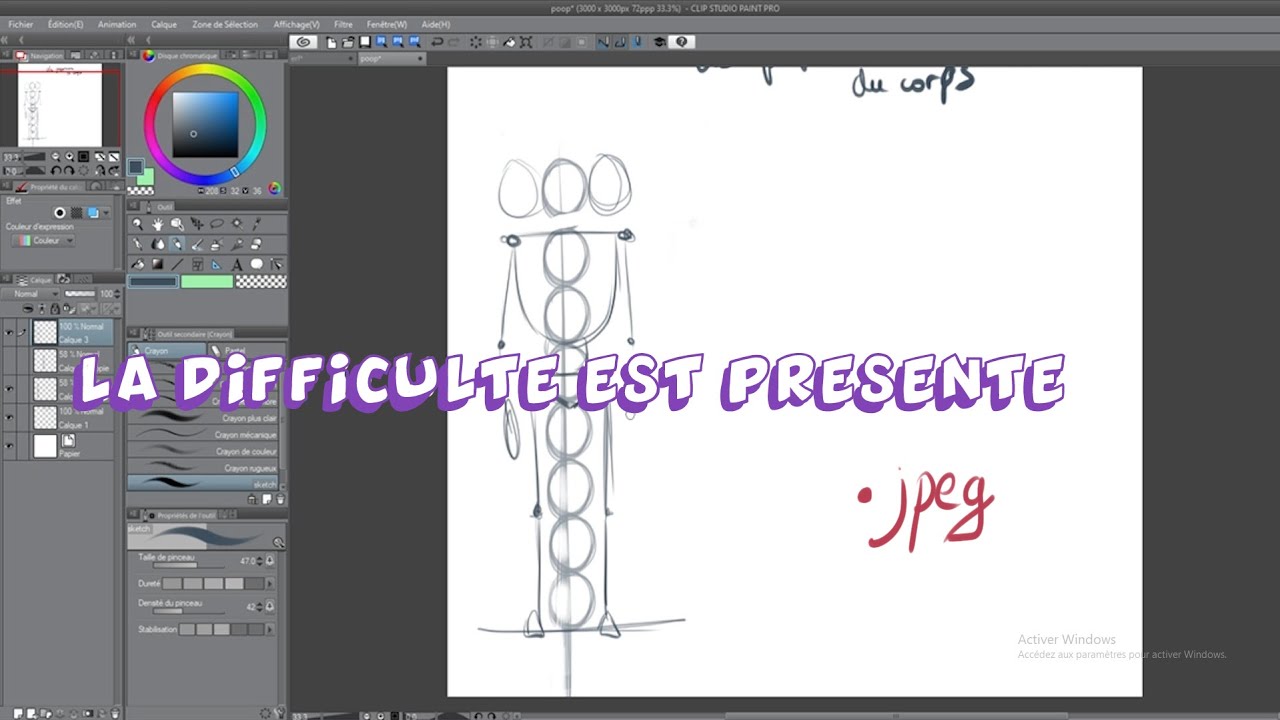Click the delete layer trash icon
This screenshot has width=1280, height=720.
(115, 713)
